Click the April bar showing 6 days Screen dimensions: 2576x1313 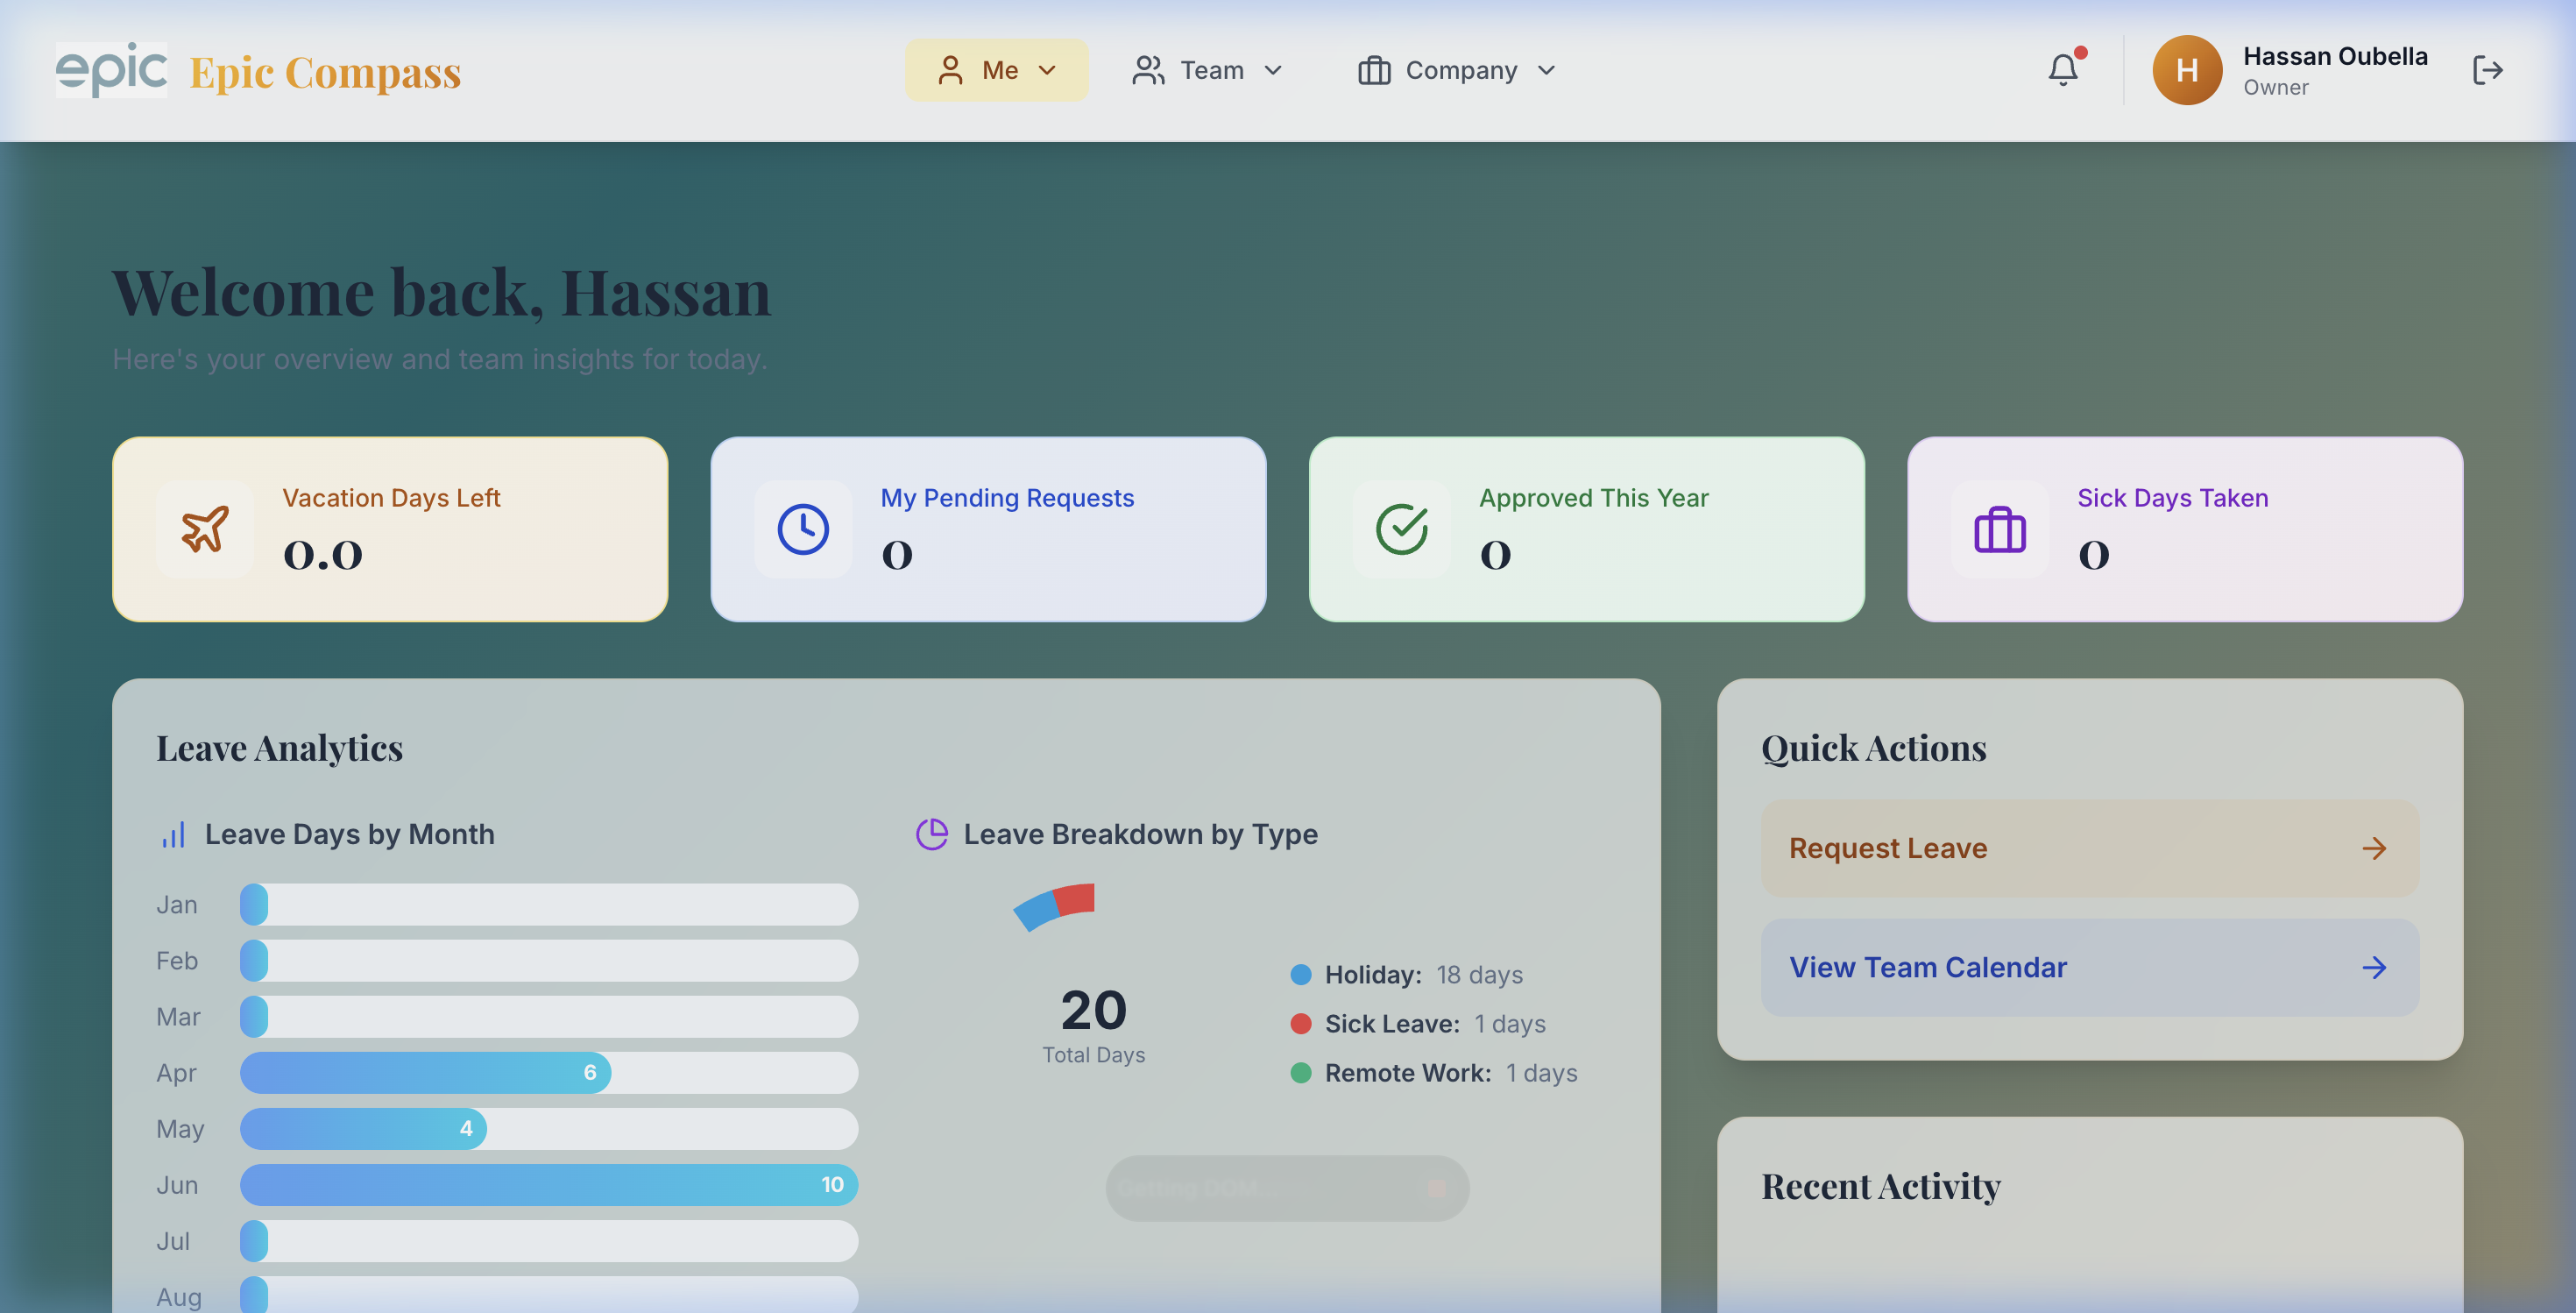pyautogui.click(x=425, y=1073)
